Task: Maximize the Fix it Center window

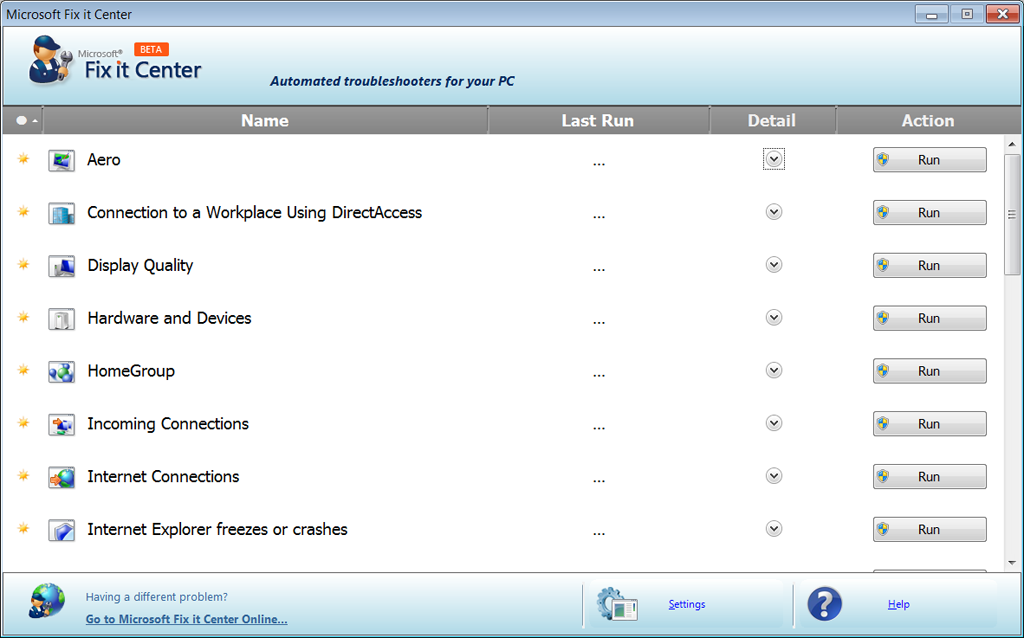Action: pos(967,14)
